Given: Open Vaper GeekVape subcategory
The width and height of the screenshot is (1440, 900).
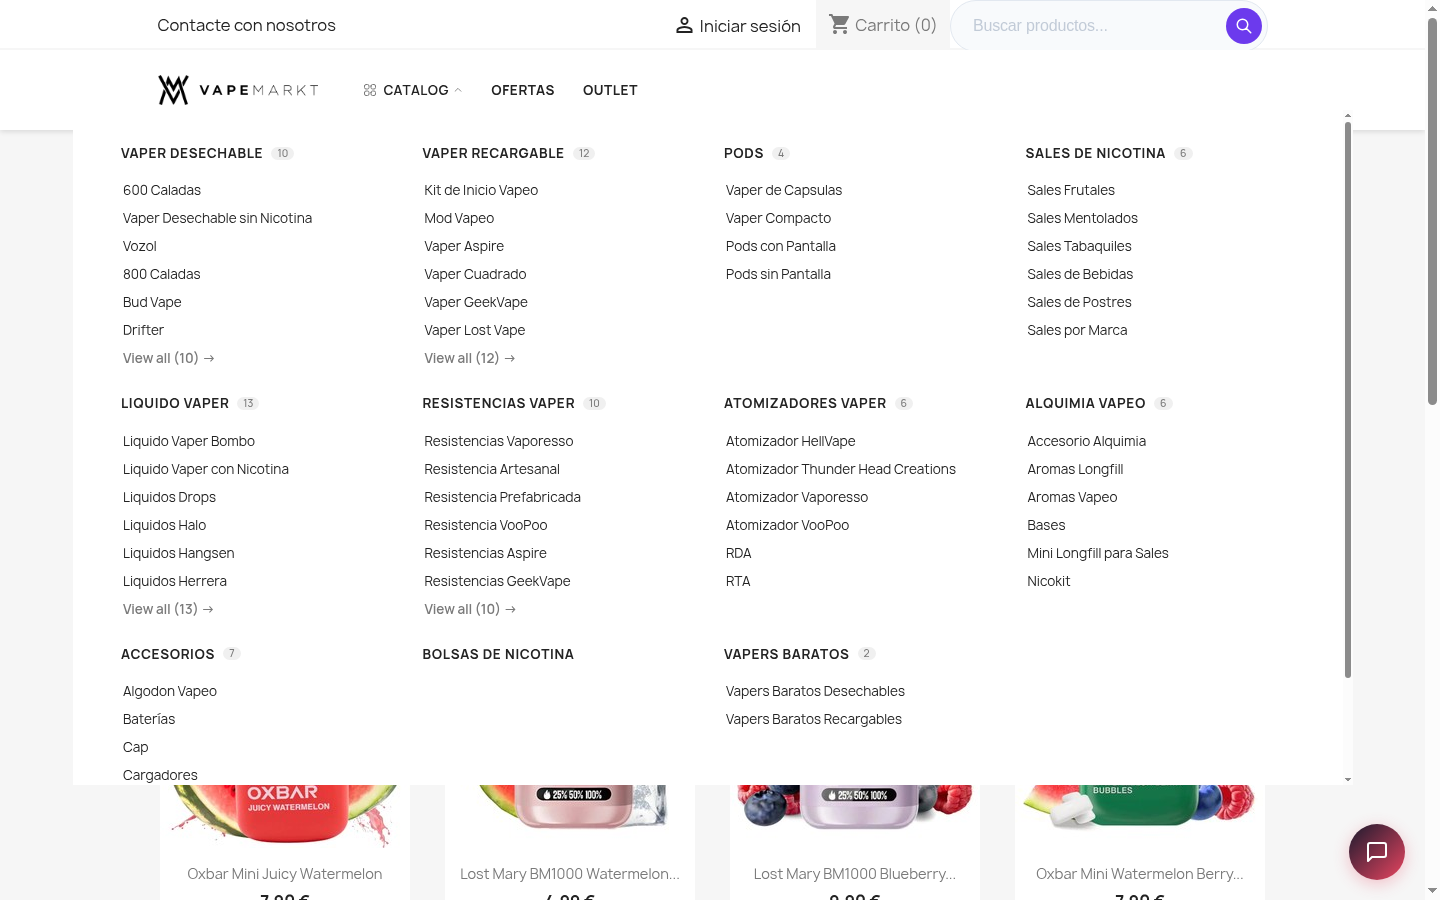Looking at the screenshot, I should (476, 302).
